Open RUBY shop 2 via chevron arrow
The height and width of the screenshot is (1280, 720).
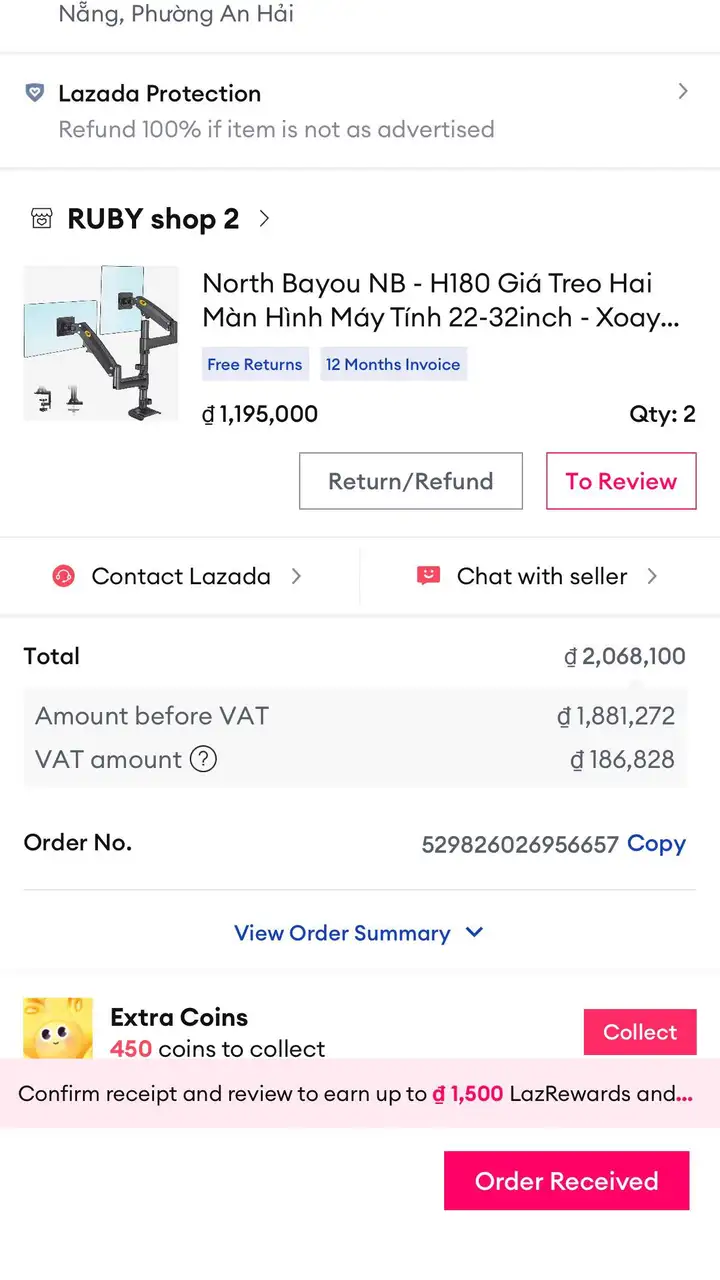point(264,218)
